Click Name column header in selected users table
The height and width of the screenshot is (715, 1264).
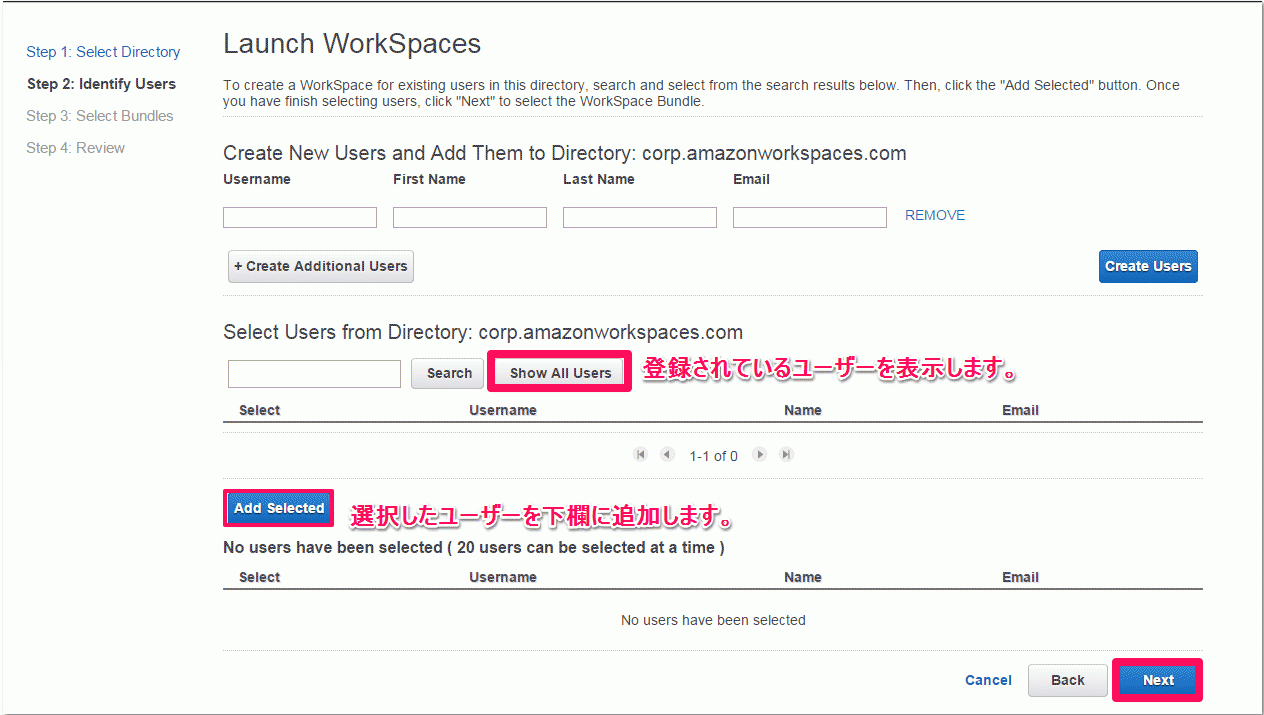(x=803, y=577)
